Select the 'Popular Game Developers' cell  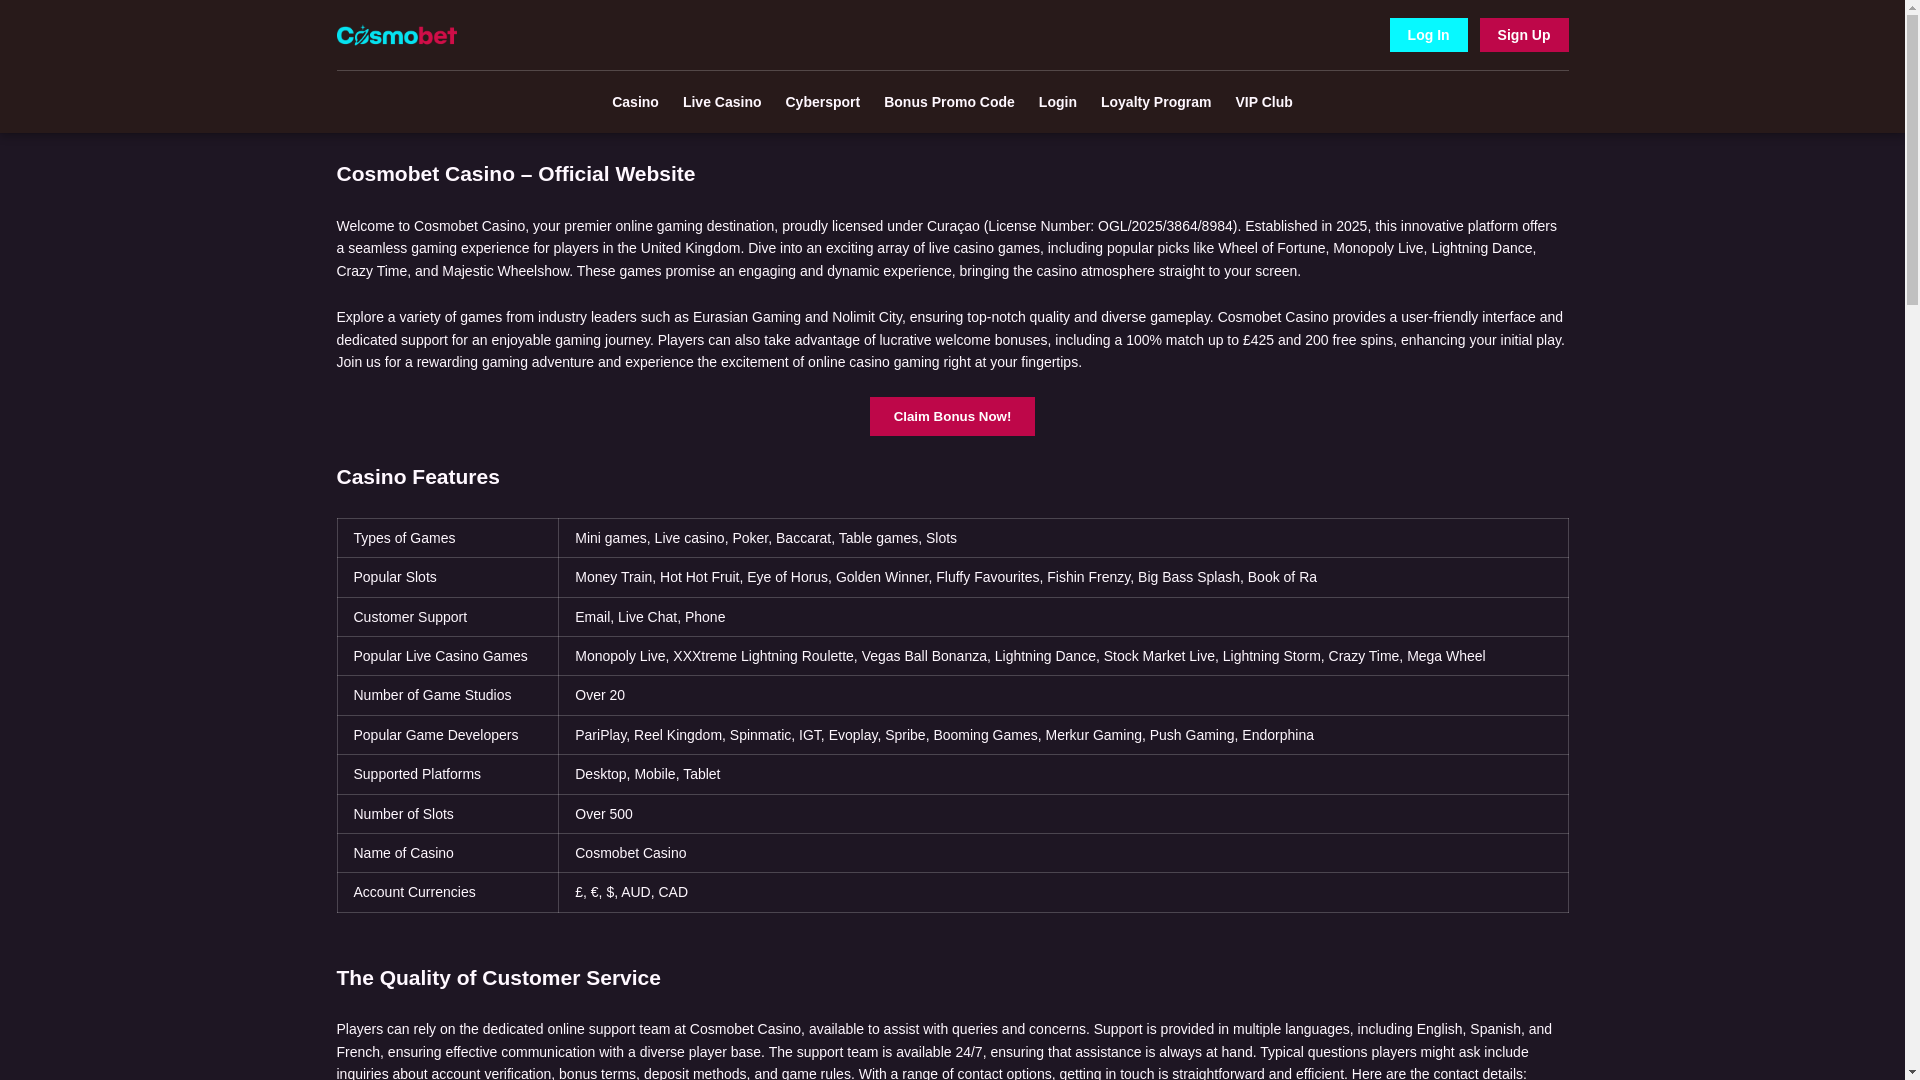447,735
